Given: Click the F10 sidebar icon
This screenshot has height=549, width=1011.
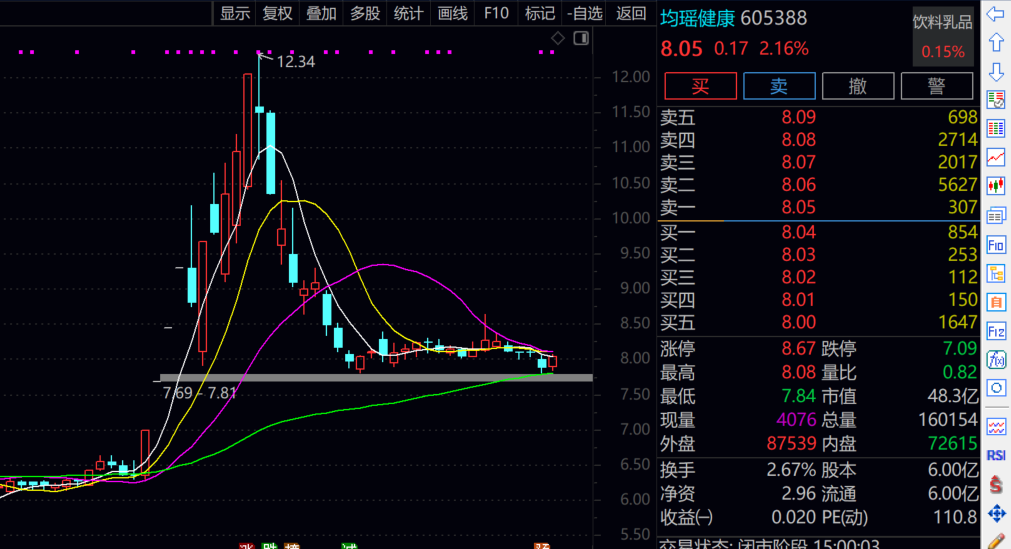Looking at the screenshot, I should 996,245.
